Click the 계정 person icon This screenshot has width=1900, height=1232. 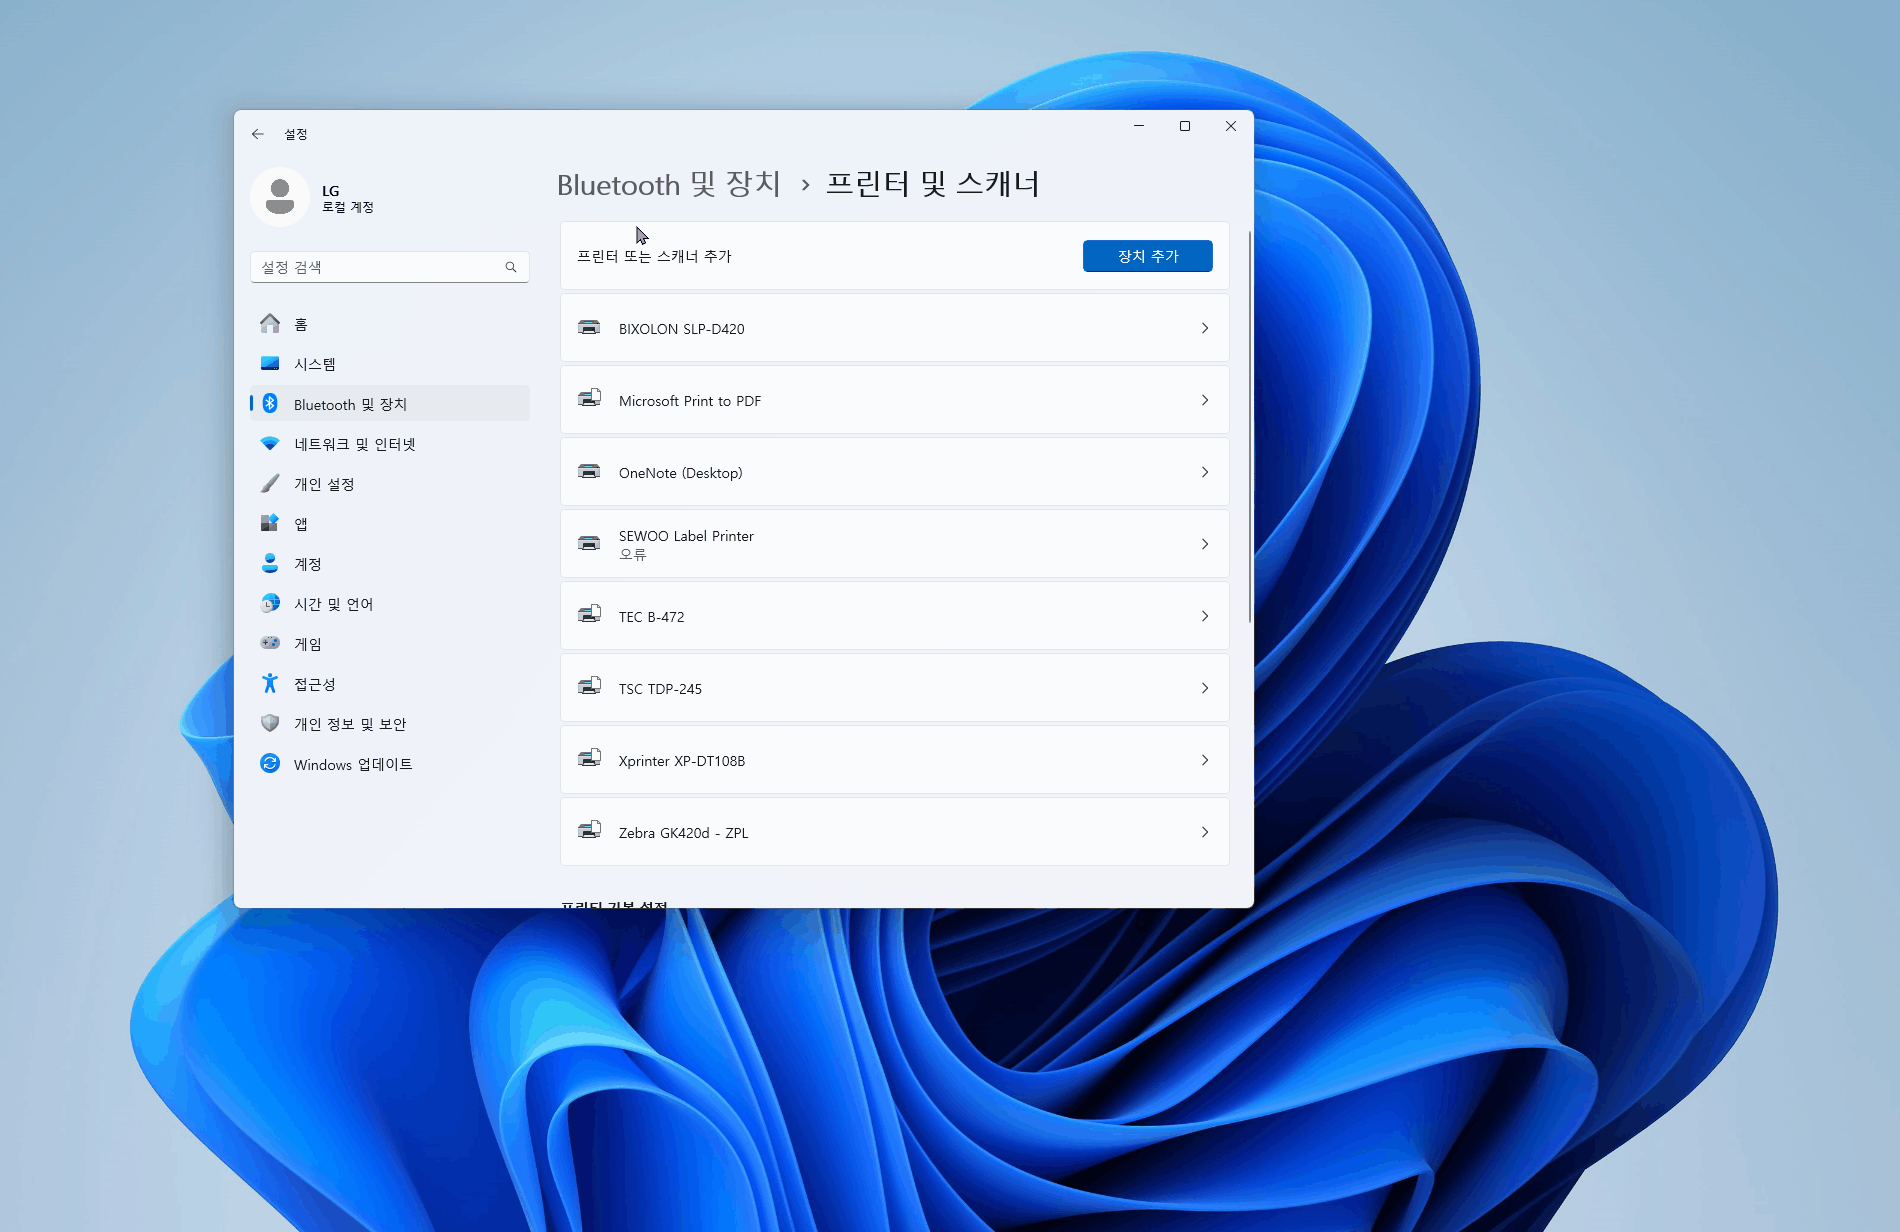click(270, 564)
